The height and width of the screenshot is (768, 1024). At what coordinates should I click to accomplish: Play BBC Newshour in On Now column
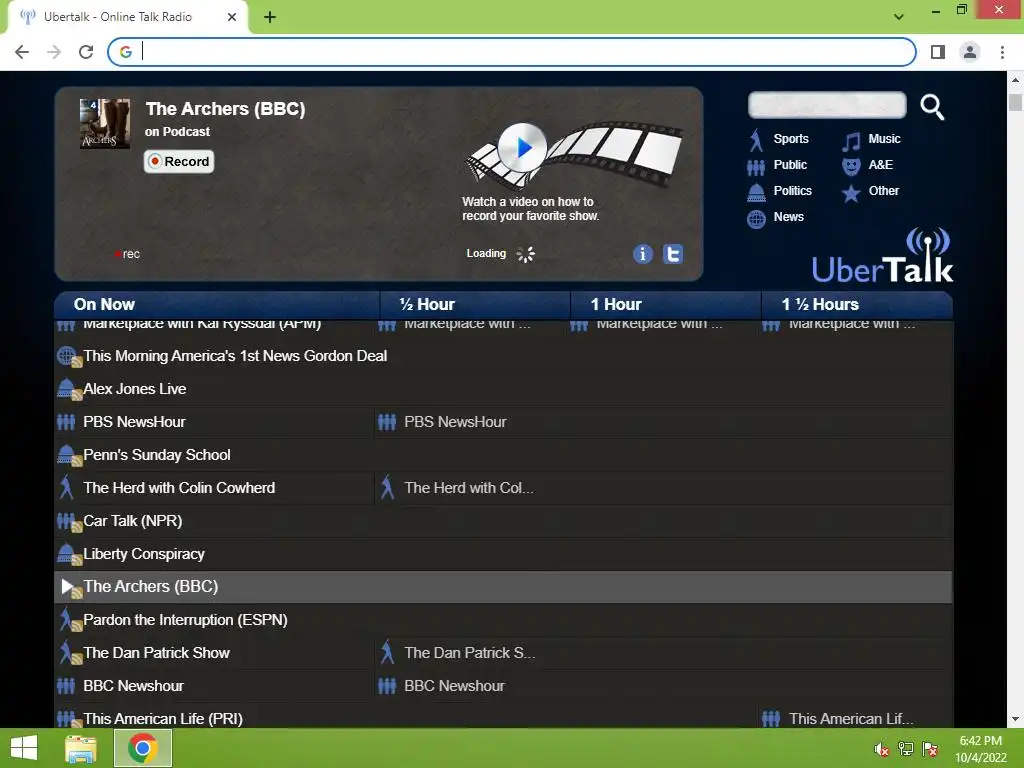click(133, 686)
